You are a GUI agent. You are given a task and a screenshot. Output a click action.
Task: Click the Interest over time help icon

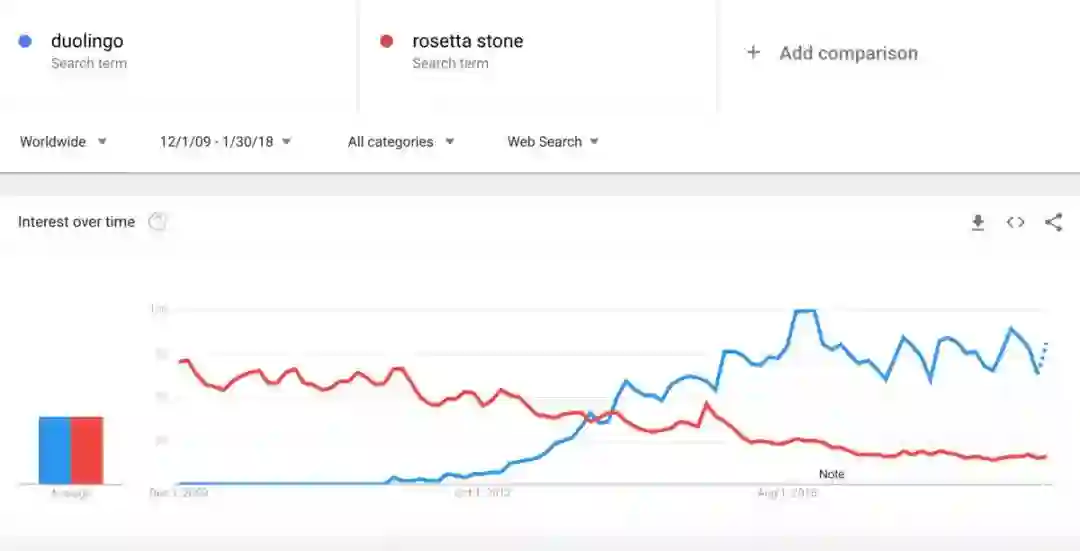click(x=157, y=222)
